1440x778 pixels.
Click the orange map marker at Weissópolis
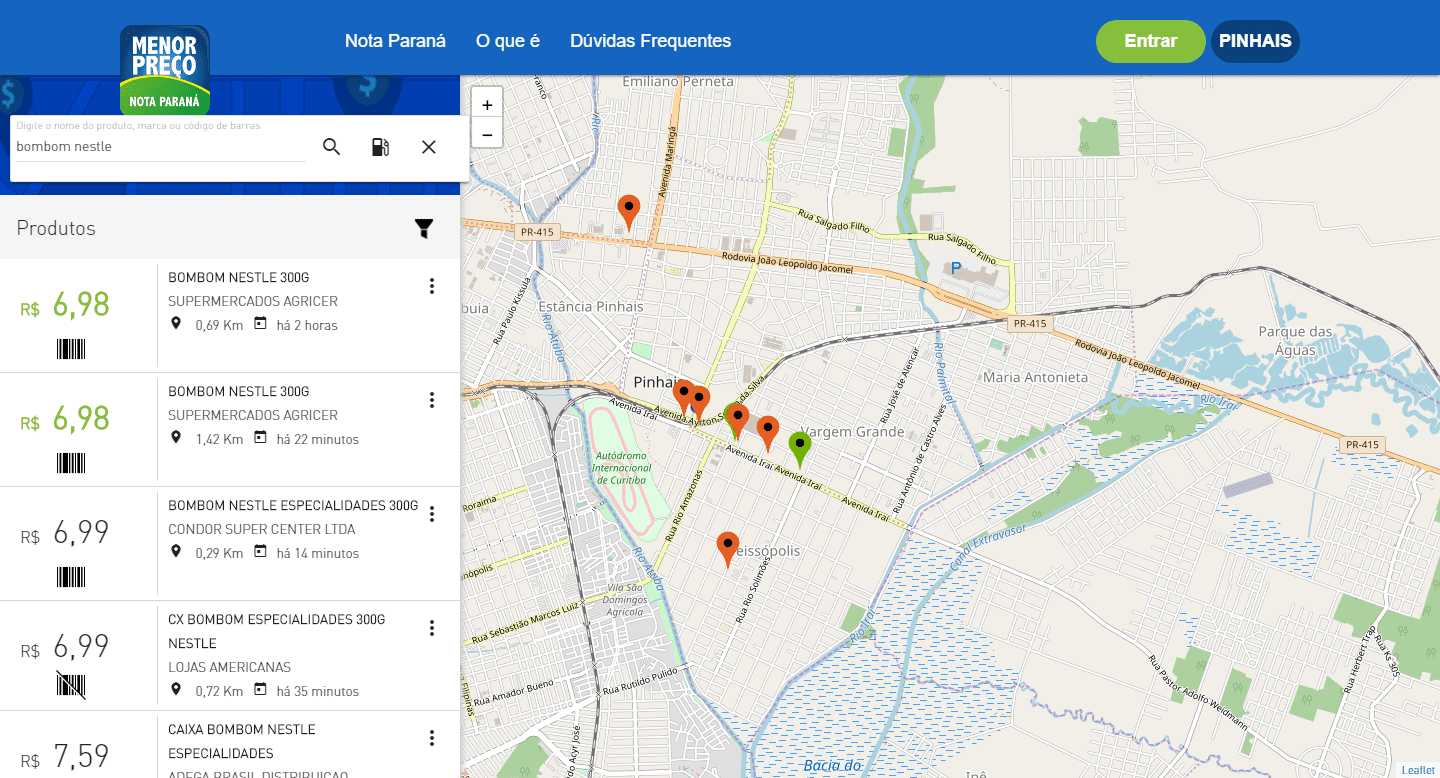click(728, 547)
